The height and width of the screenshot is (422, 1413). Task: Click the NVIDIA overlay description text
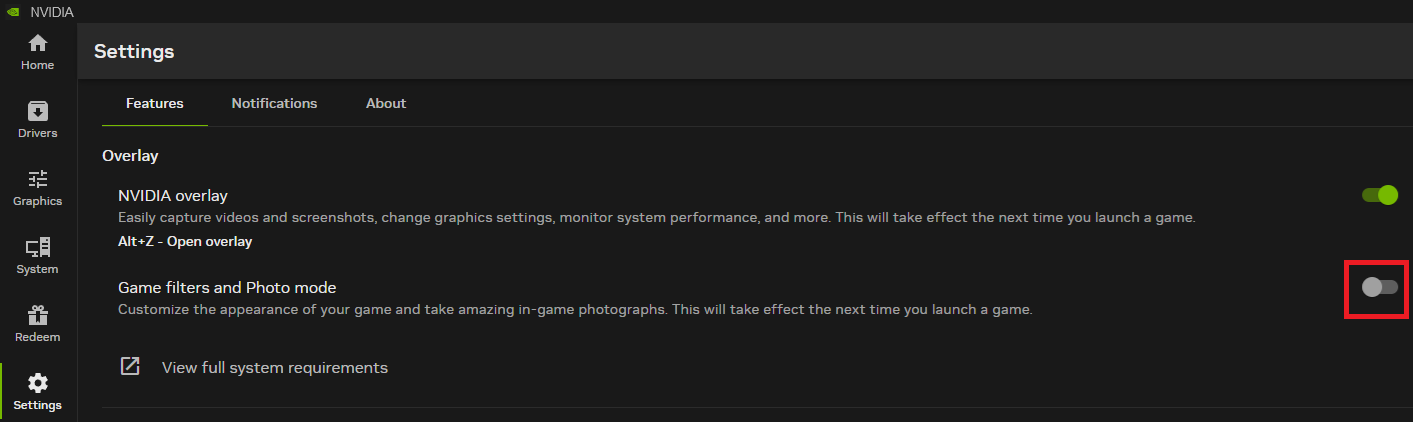click(x=656, y=217)
